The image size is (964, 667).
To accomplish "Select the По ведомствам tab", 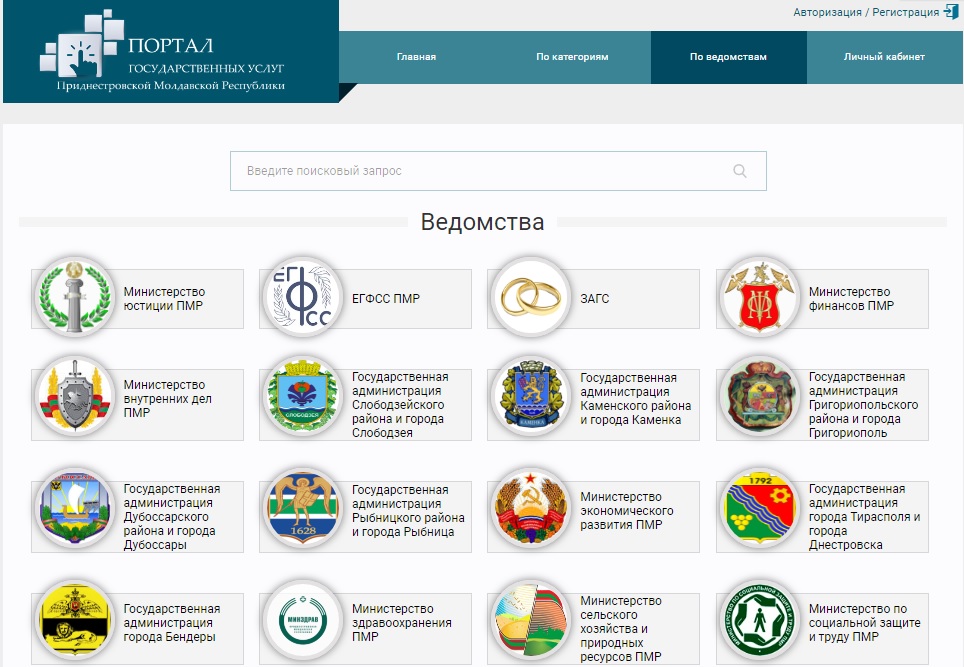I will 728,57.
